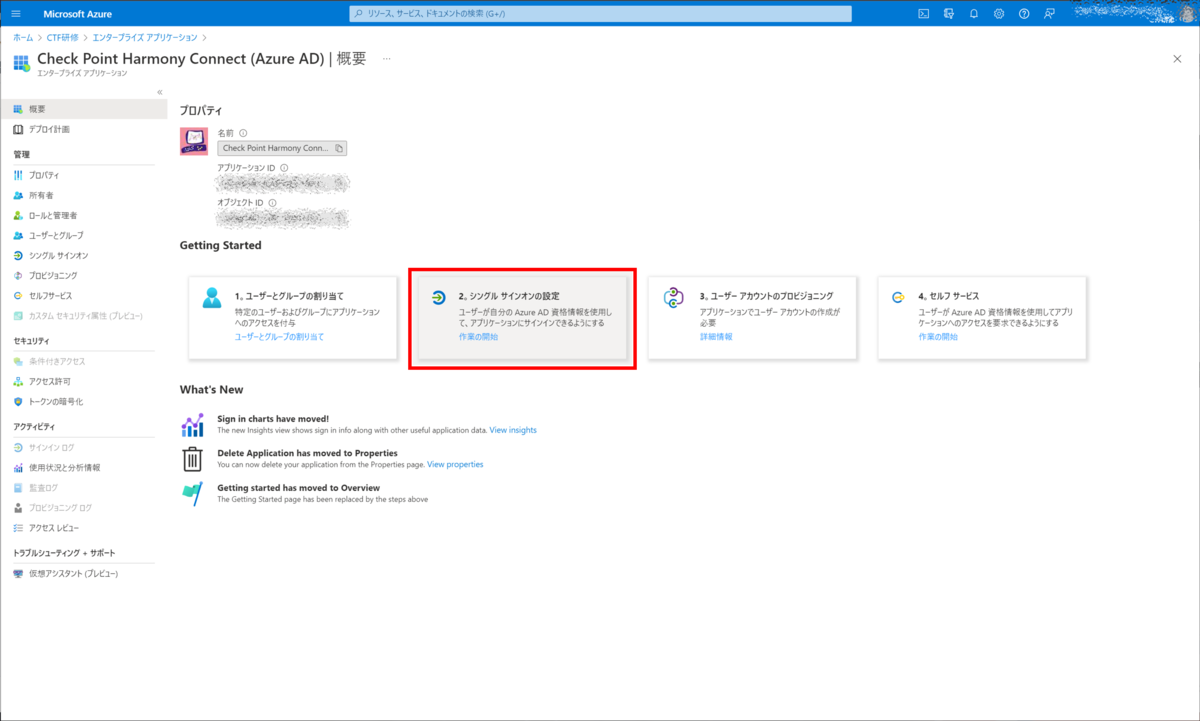Screen dimensions: 1200x721
Task: Select 概要 in the sidebar
Action: pyautogui.click(x=84, y=109)
